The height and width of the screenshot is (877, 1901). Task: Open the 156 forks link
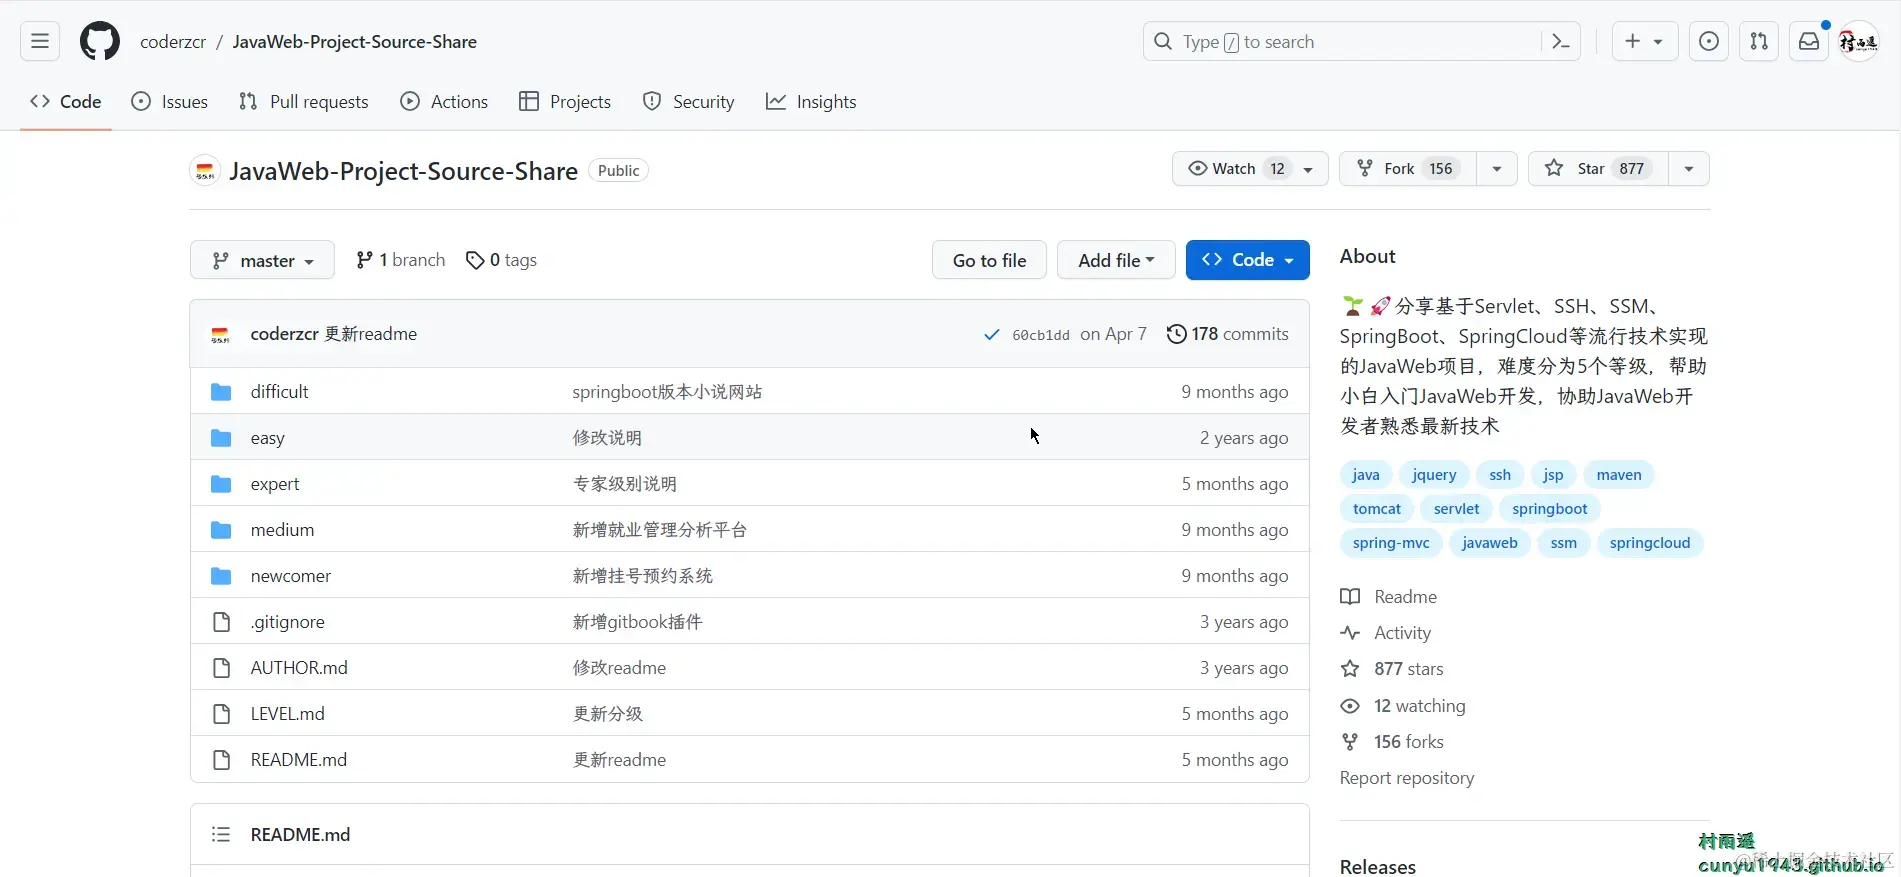click(x=1409, y=742)
